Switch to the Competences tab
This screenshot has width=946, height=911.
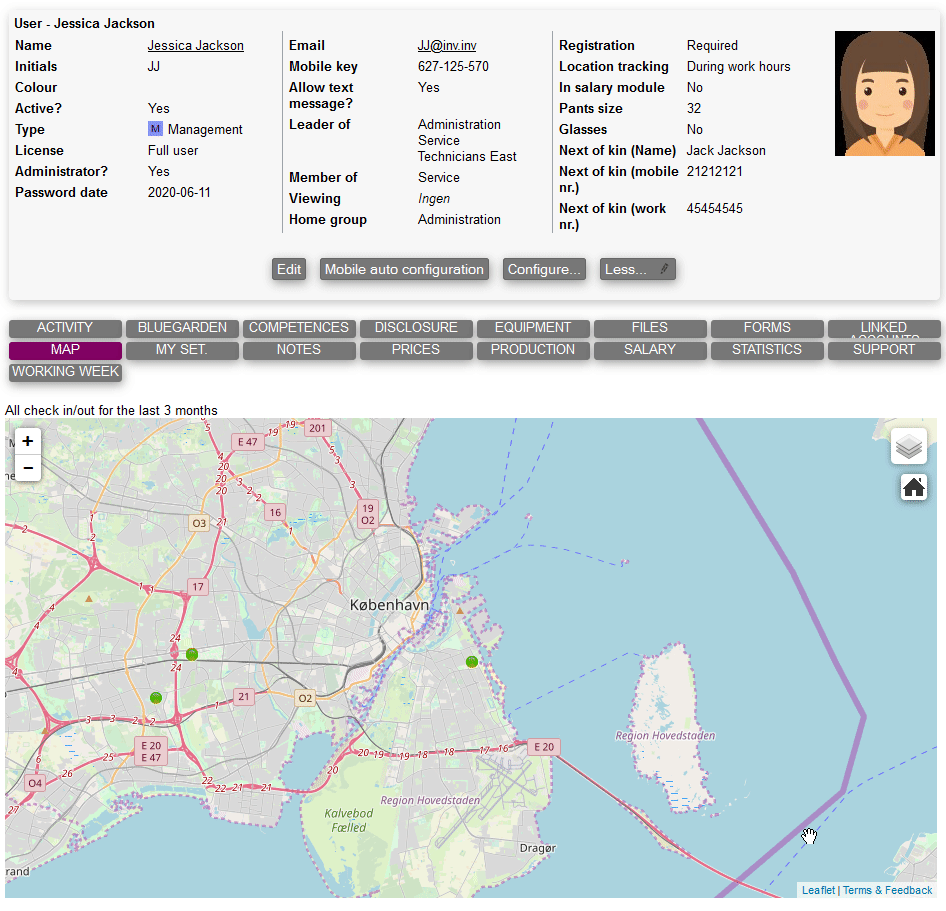pyautogui.click(x=298, y=328)
